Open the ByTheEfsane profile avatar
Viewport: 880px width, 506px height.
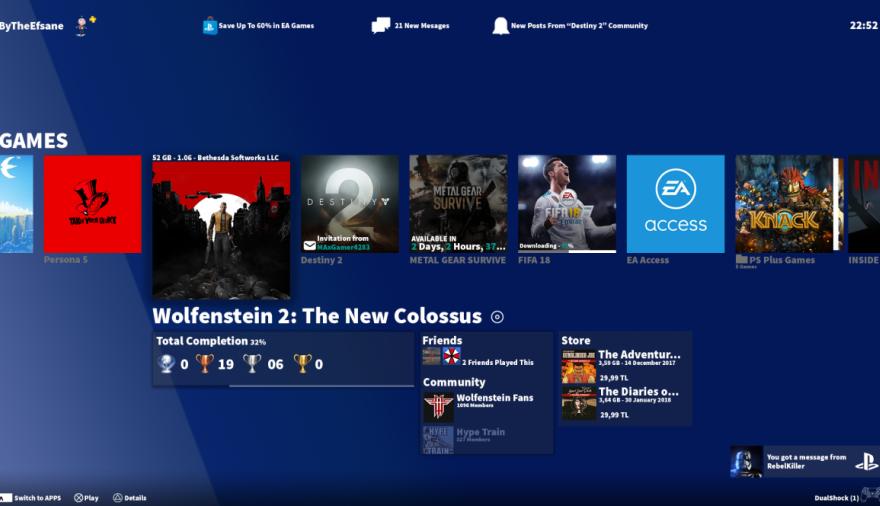click(82, 25)
